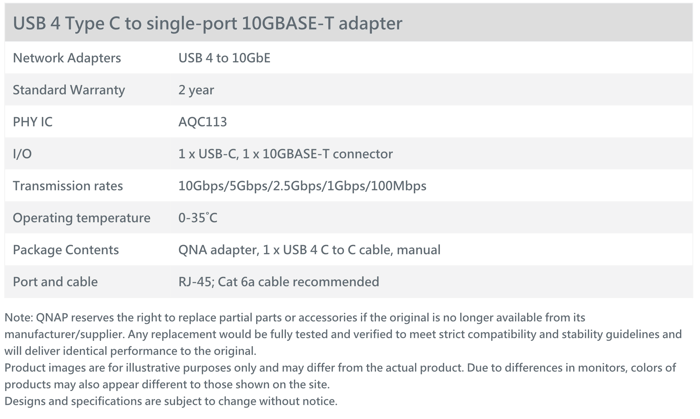Click '1 x USB-C, 1 x 10GBASE-T connector' text
The image size is (700, 419).
[x=285, y=154]
